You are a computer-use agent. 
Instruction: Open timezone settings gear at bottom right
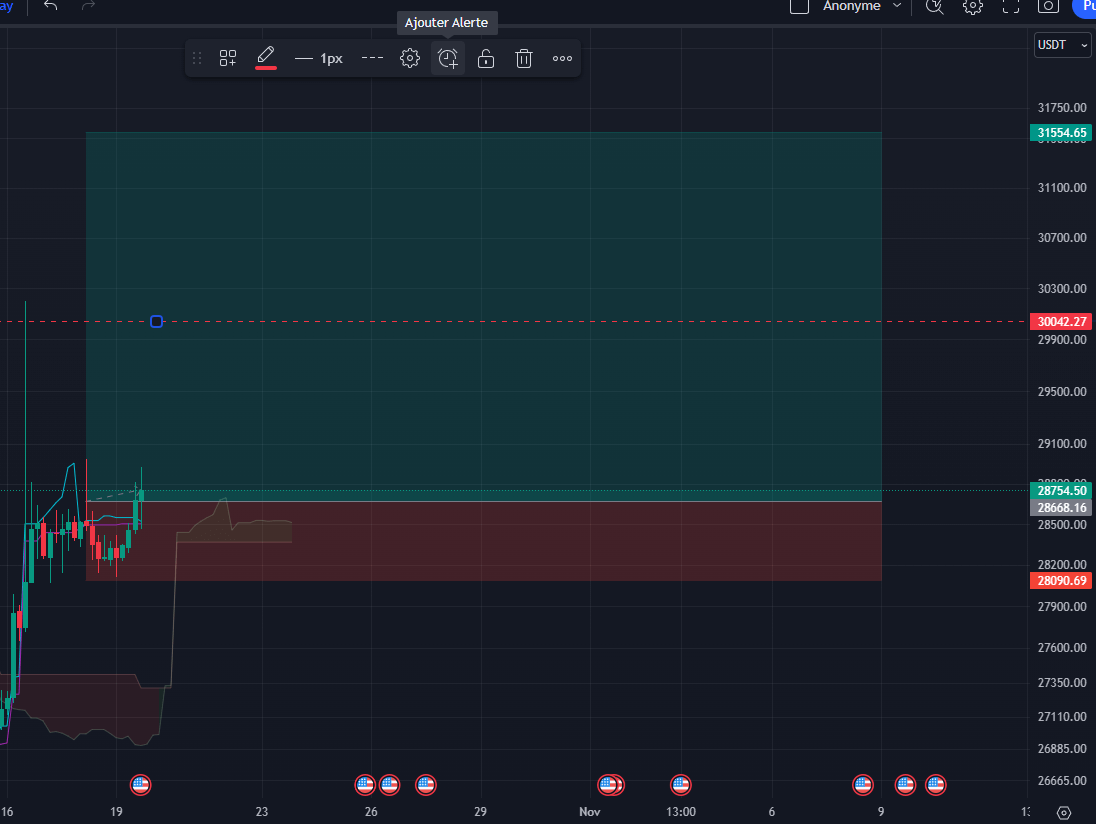click(x=1062, y=813)
